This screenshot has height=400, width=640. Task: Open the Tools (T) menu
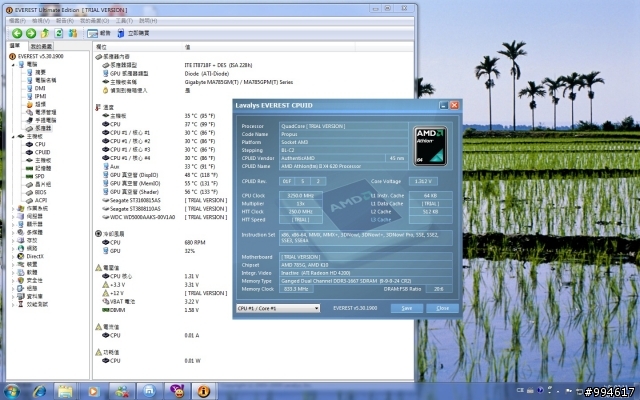click(124, 20)
